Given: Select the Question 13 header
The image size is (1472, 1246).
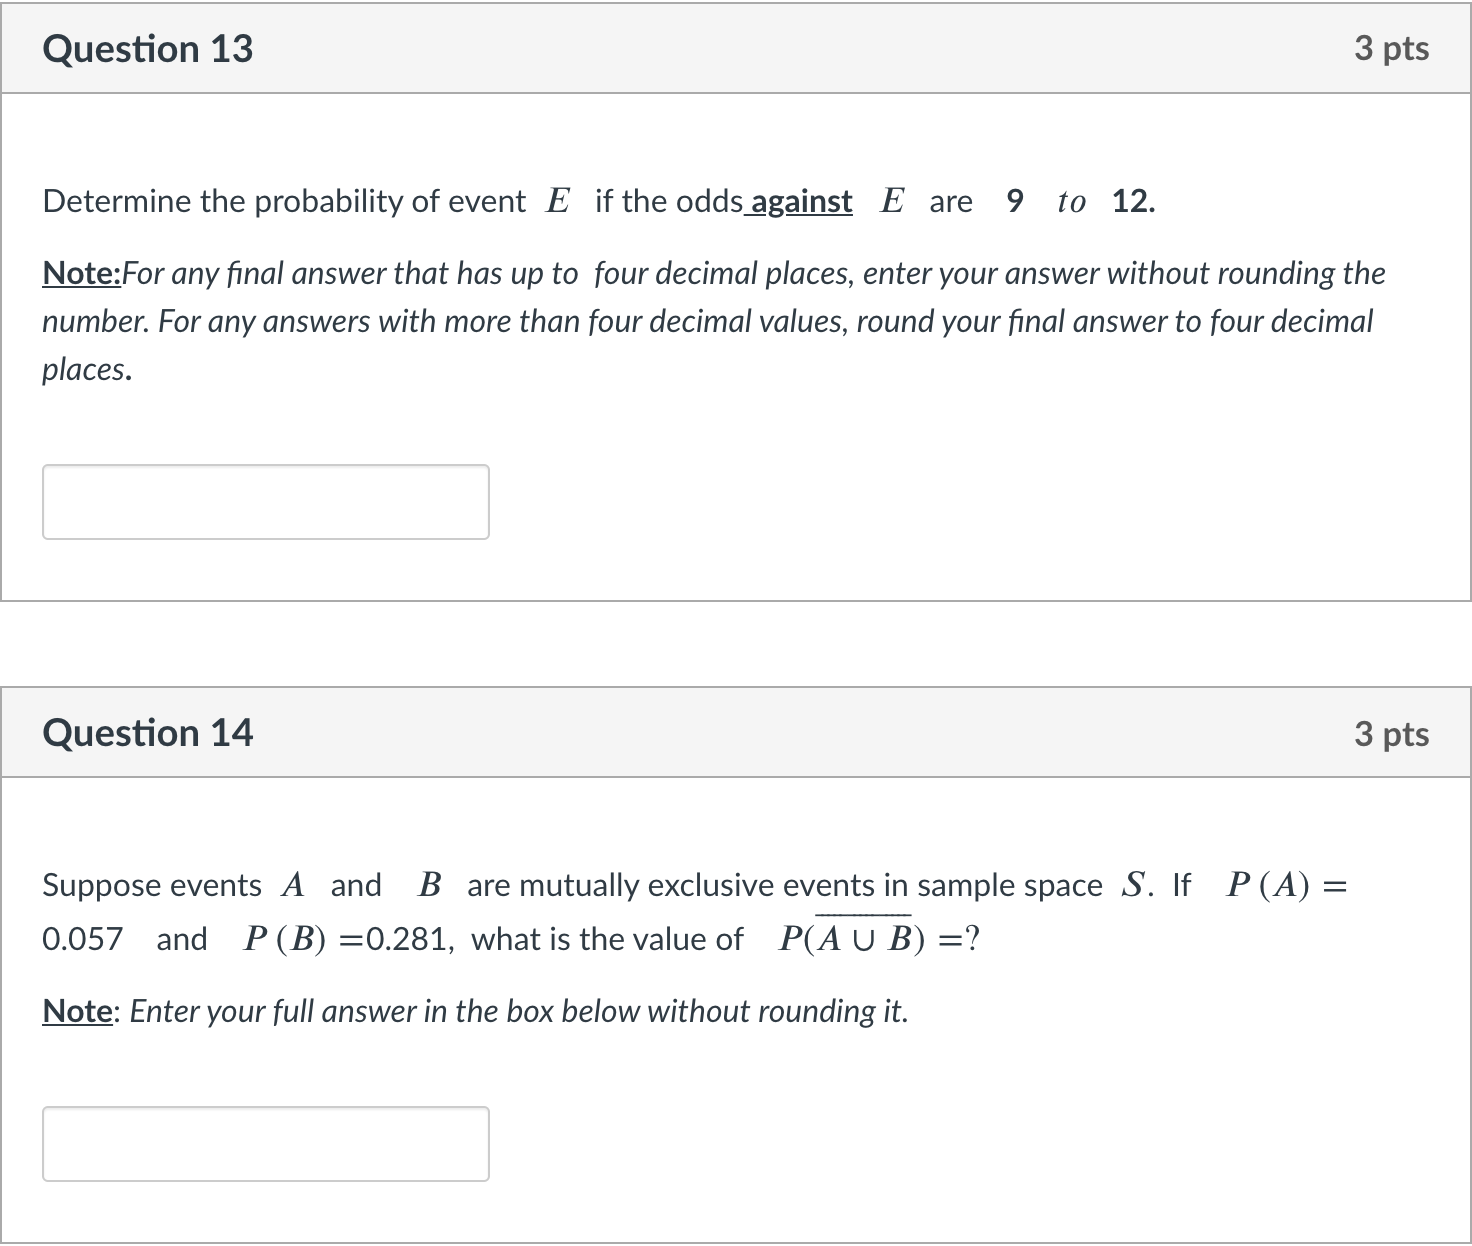Looking at the screenshot, I should point(148,47).
